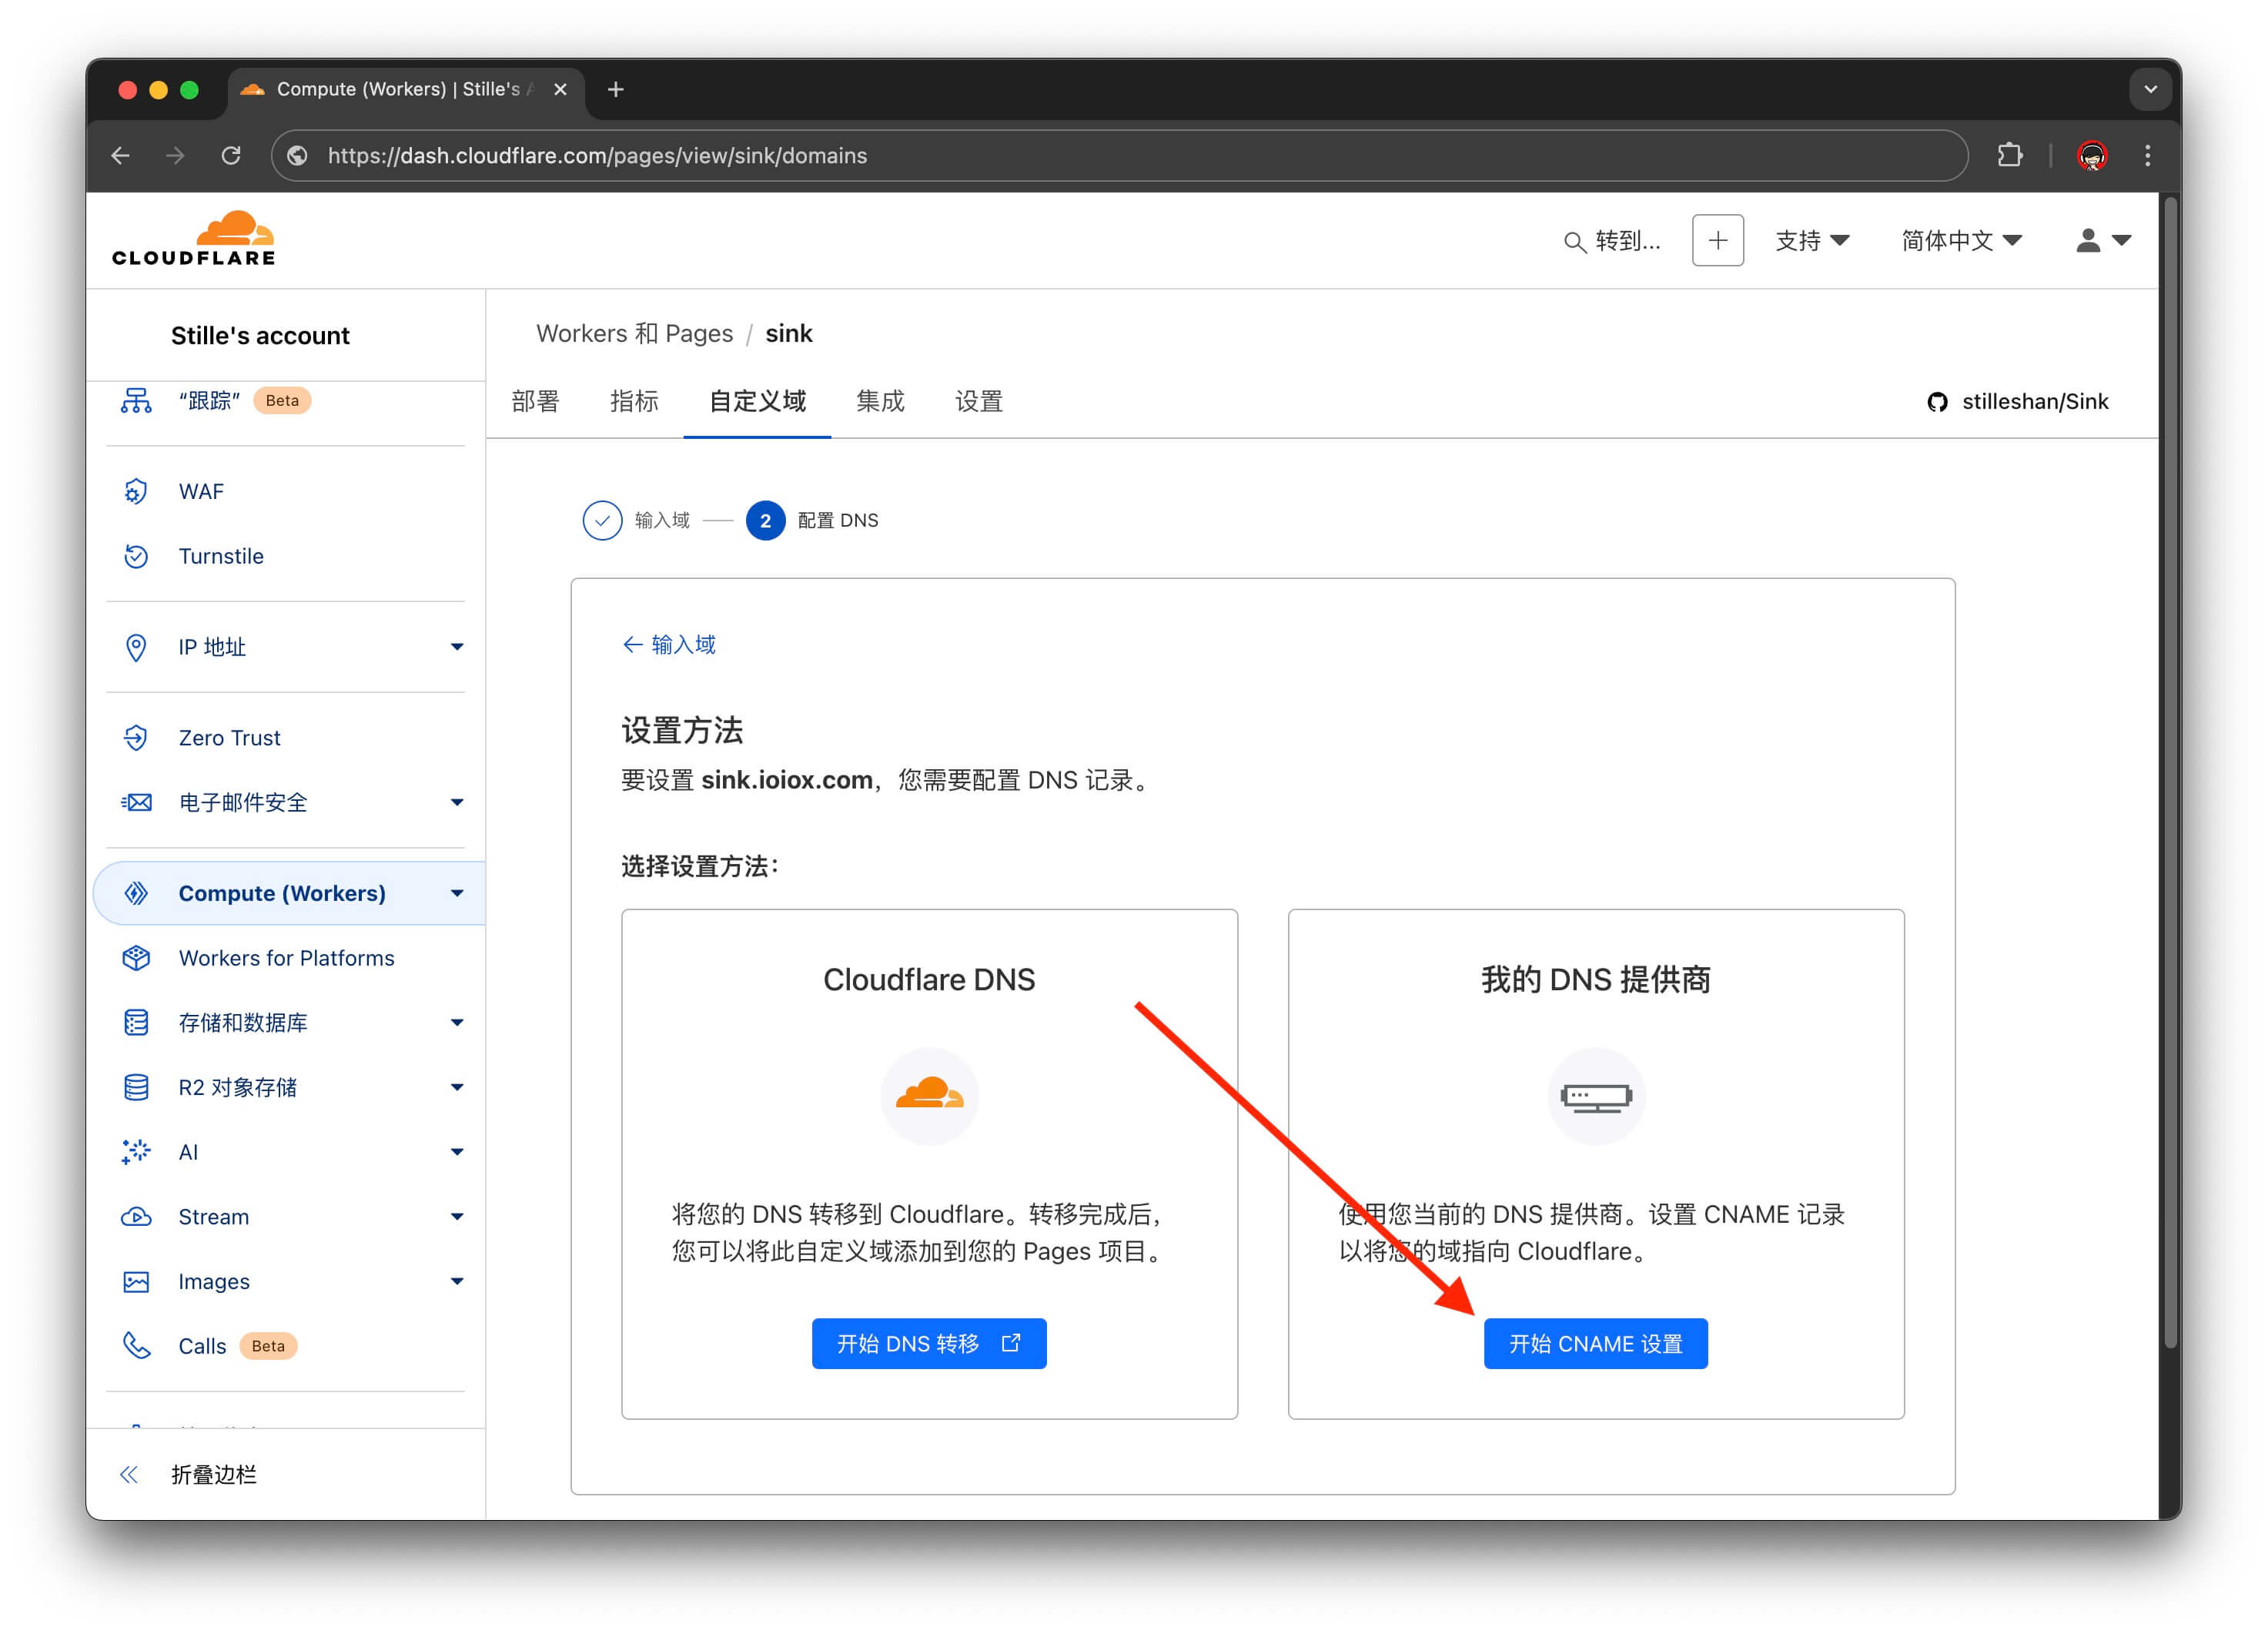Go back with browser back arrow
Image resolution: width=2268 pixels, height=1634 pixels.
point(121,155)
